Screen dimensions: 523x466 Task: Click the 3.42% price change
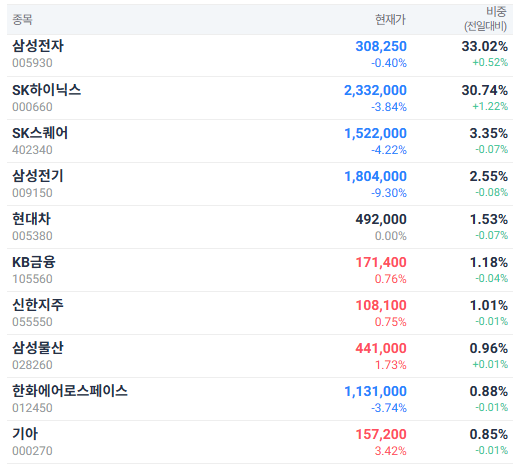(391, 451)
